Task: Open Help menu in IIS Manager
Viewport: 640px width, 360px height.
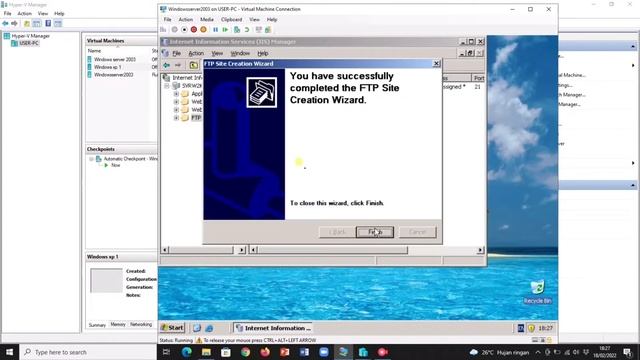Action: click(262, 53)
